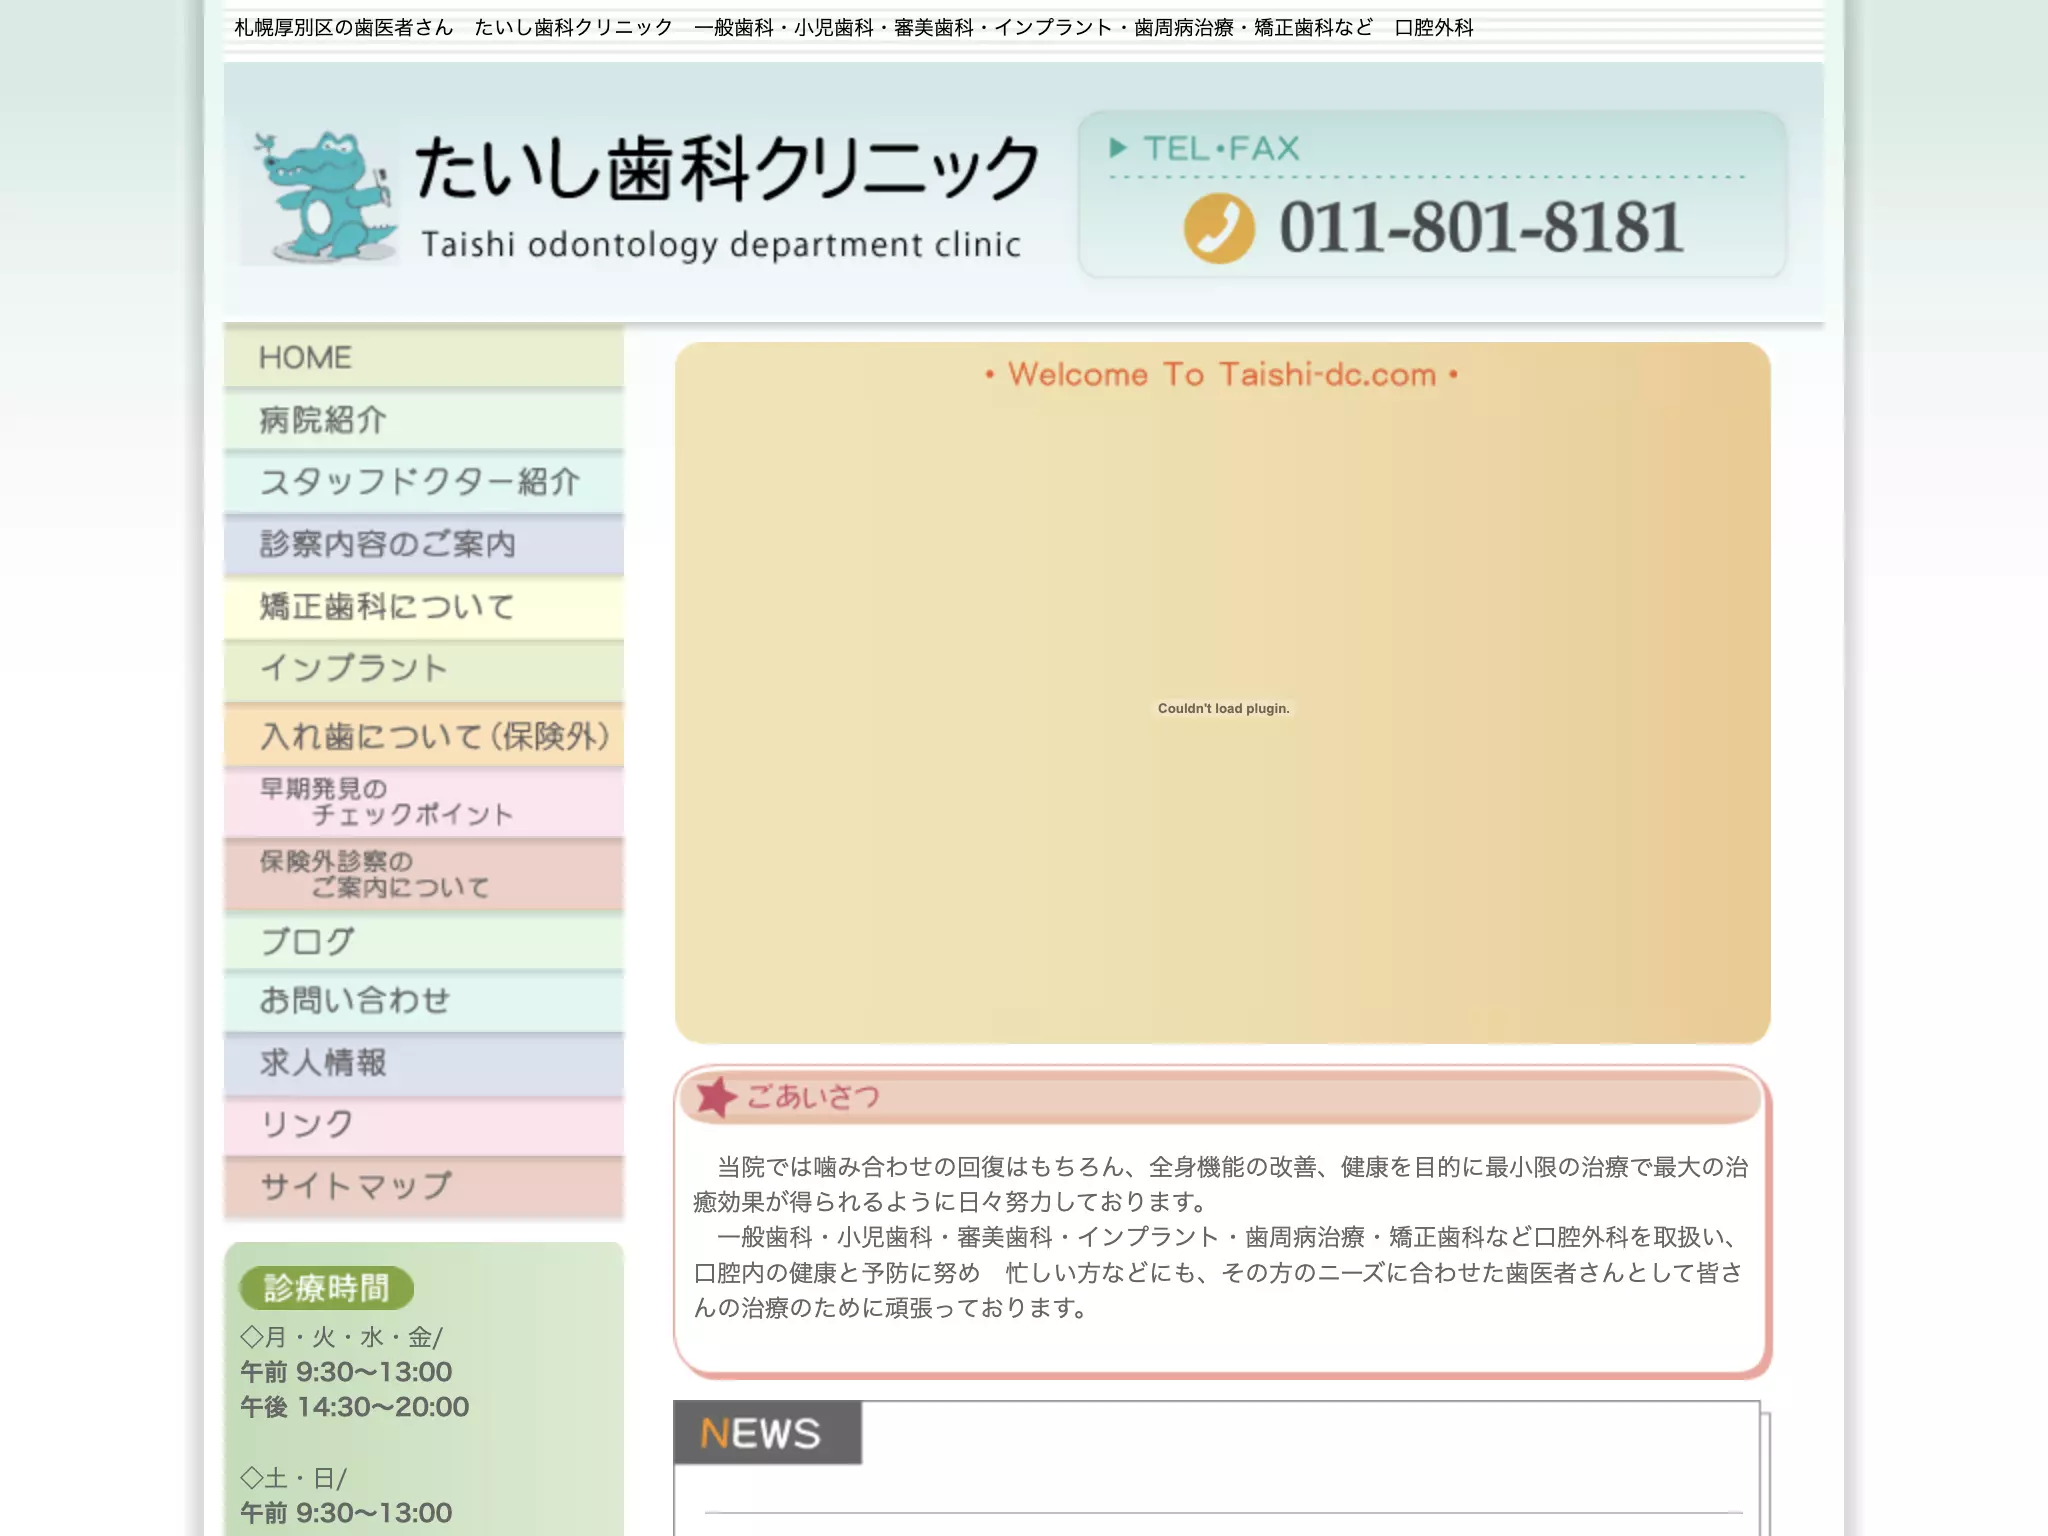Image resolution: width=2048 pixels, height=1536 pixels.
Task: Click top tagline 札幌厚別区の歯医者さん
Action: [x=344, y=28]
